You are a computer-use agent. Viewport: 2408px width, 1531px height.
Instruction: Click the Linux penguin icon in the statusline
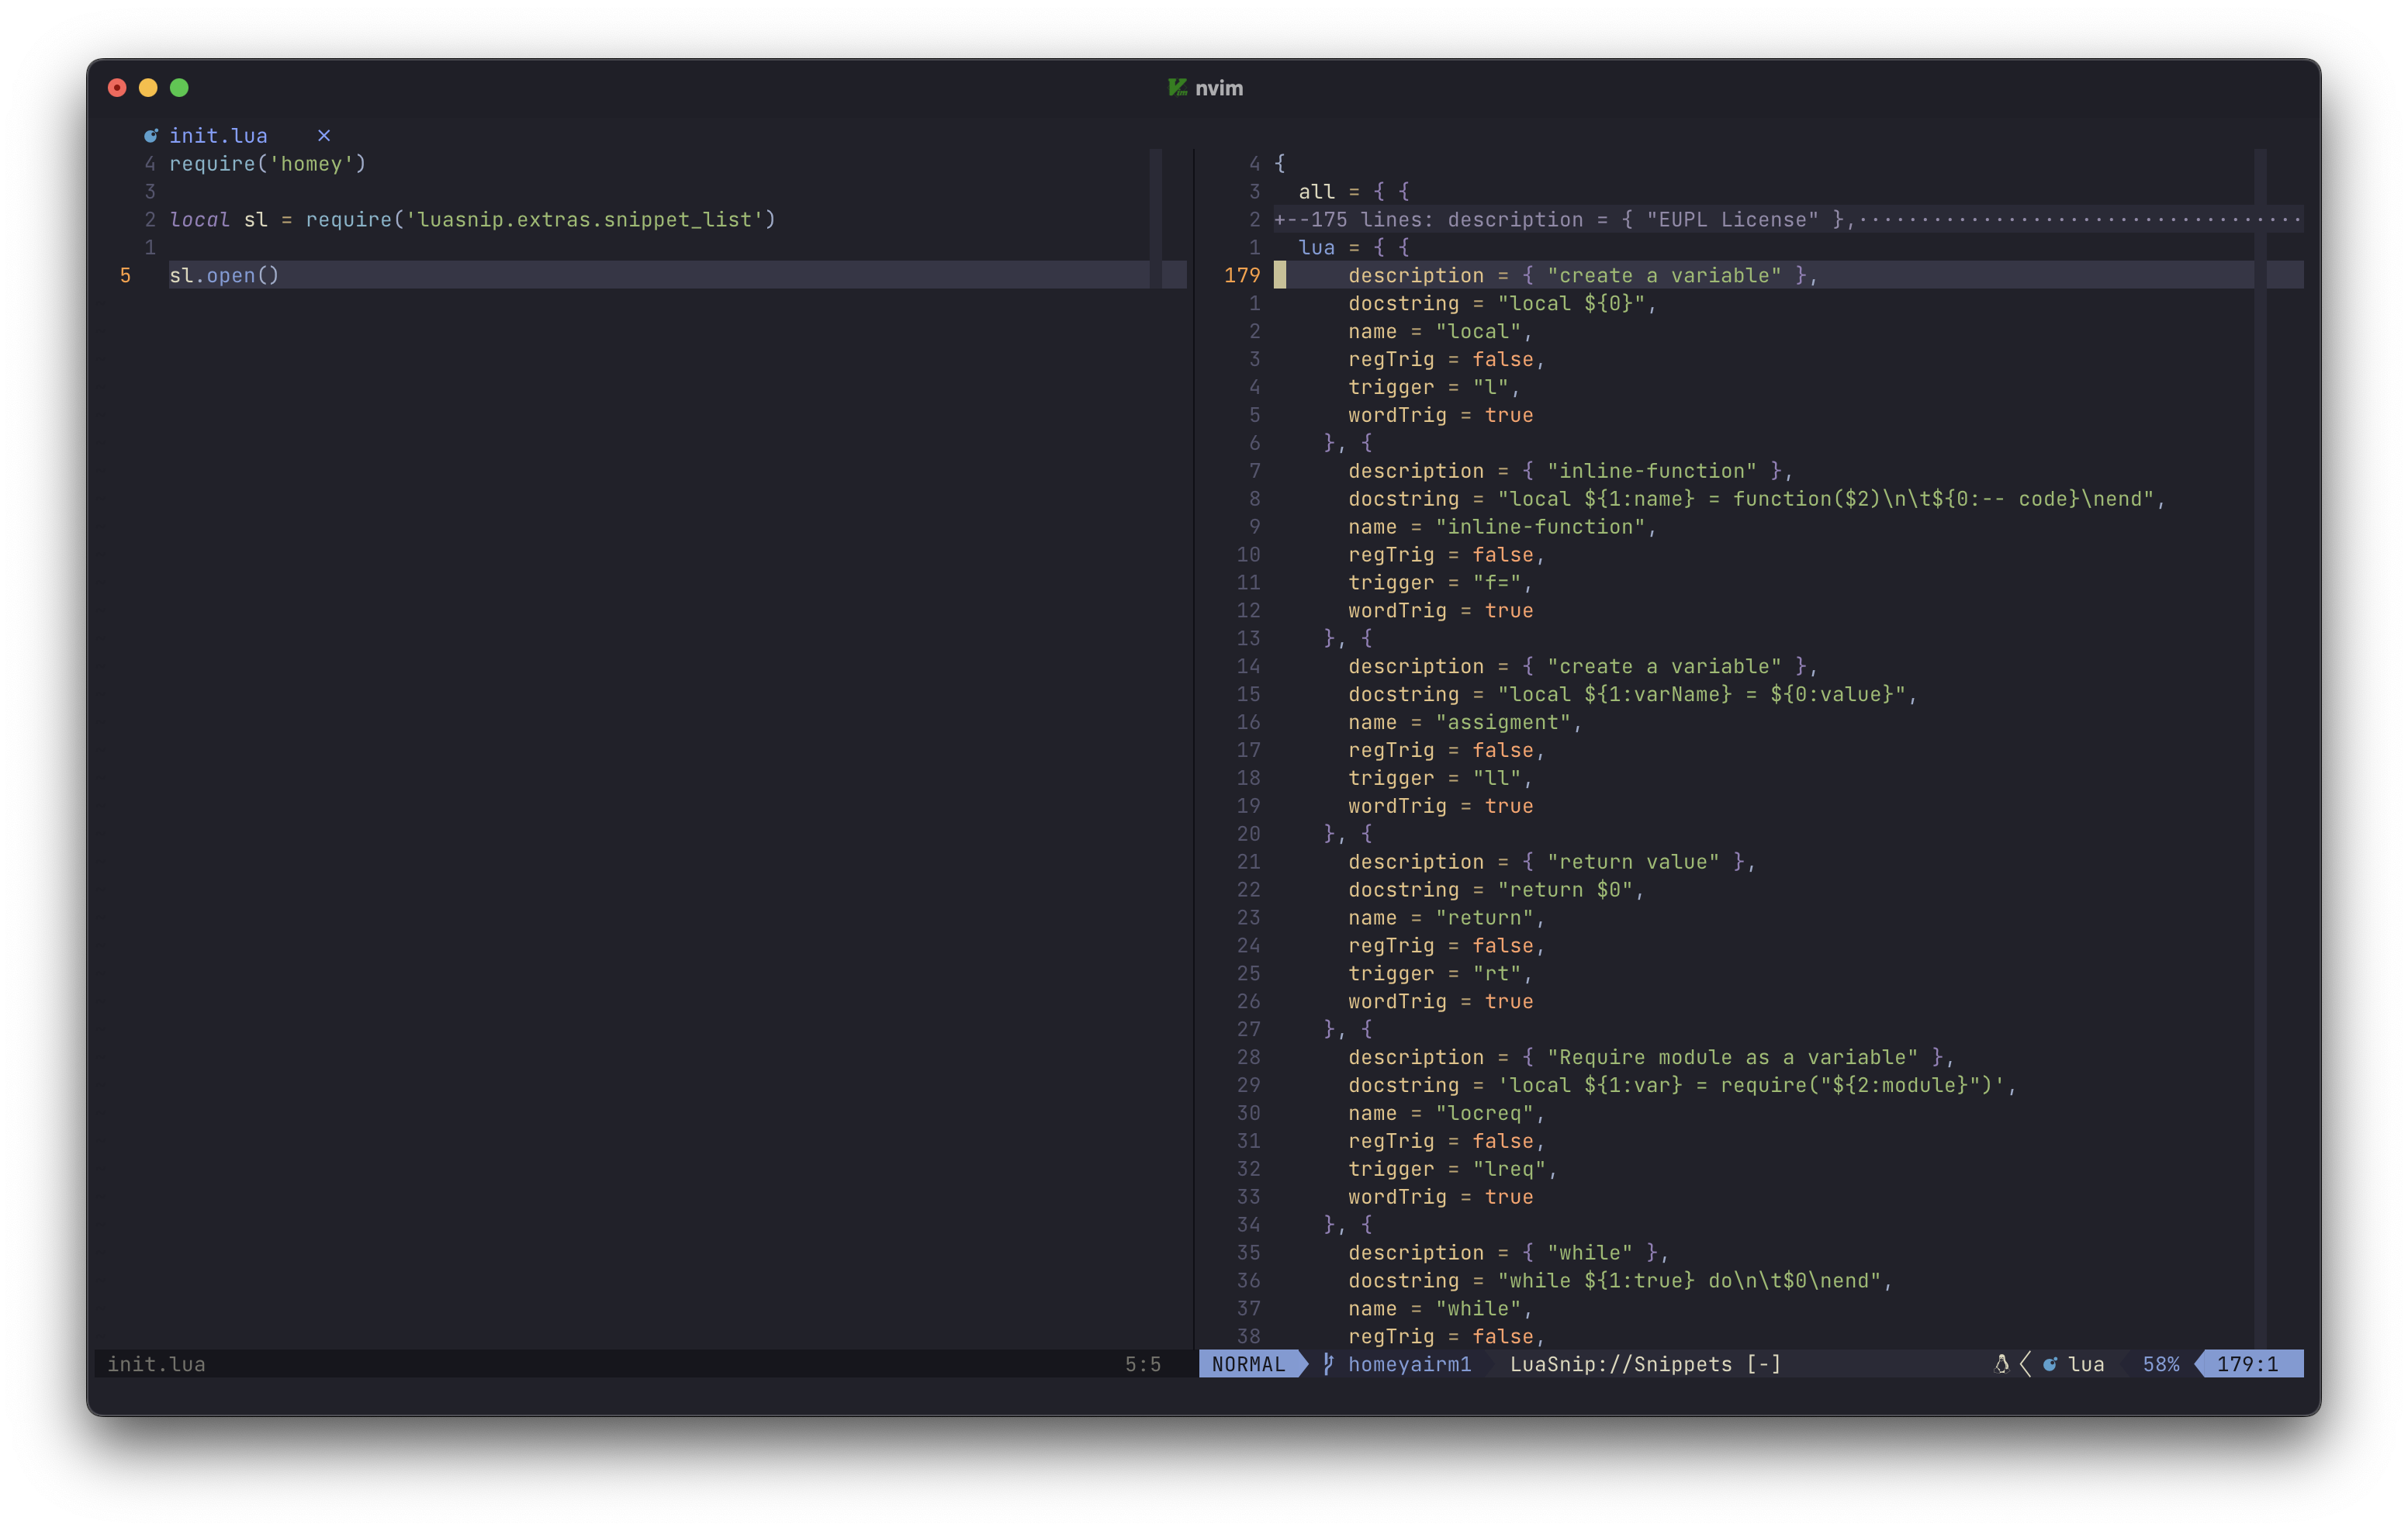[2002, 1364]
